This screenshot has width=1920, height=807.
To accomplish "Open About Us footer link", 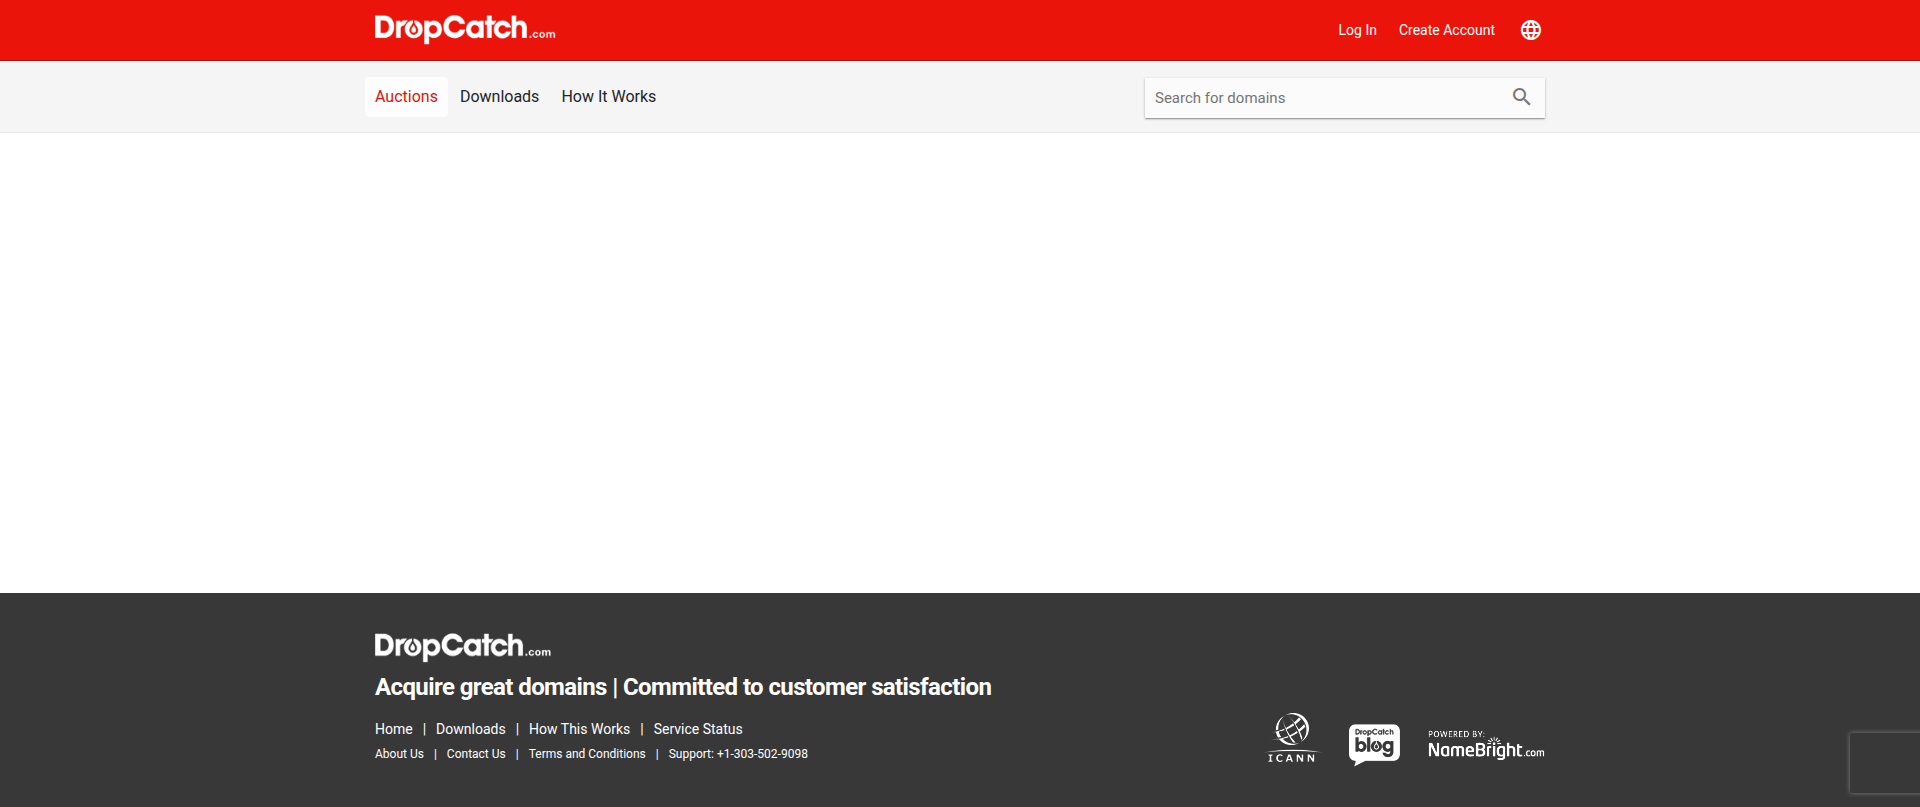I will tap(399, 754).
